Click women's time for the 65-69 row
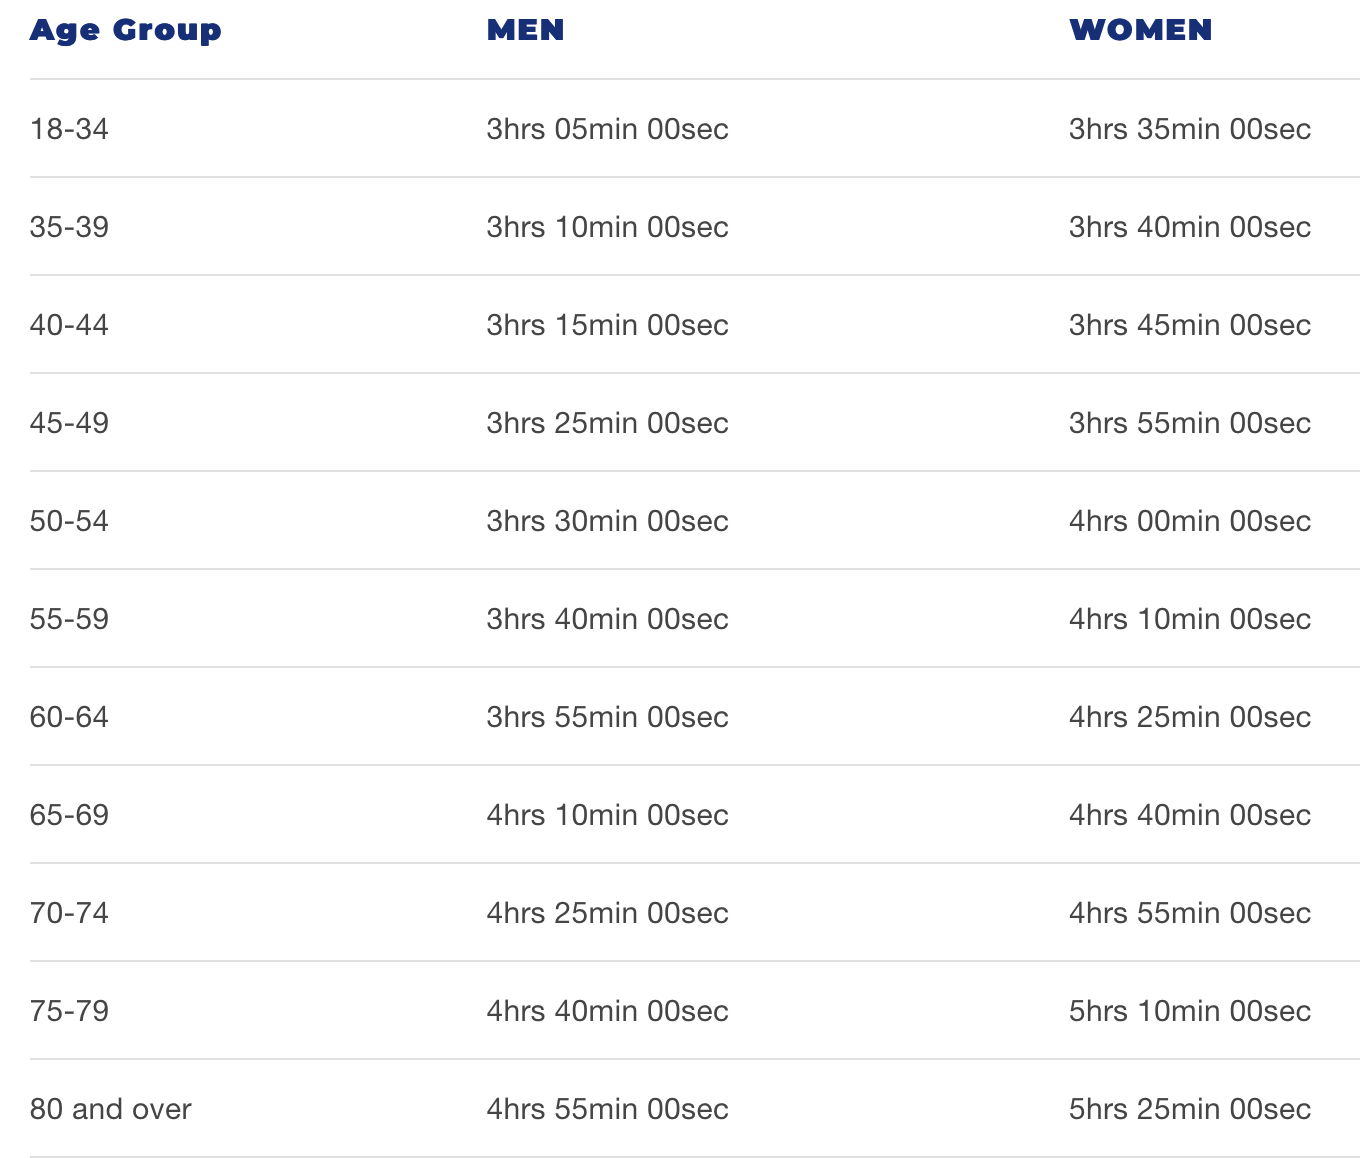 (x=1190, y=815)
